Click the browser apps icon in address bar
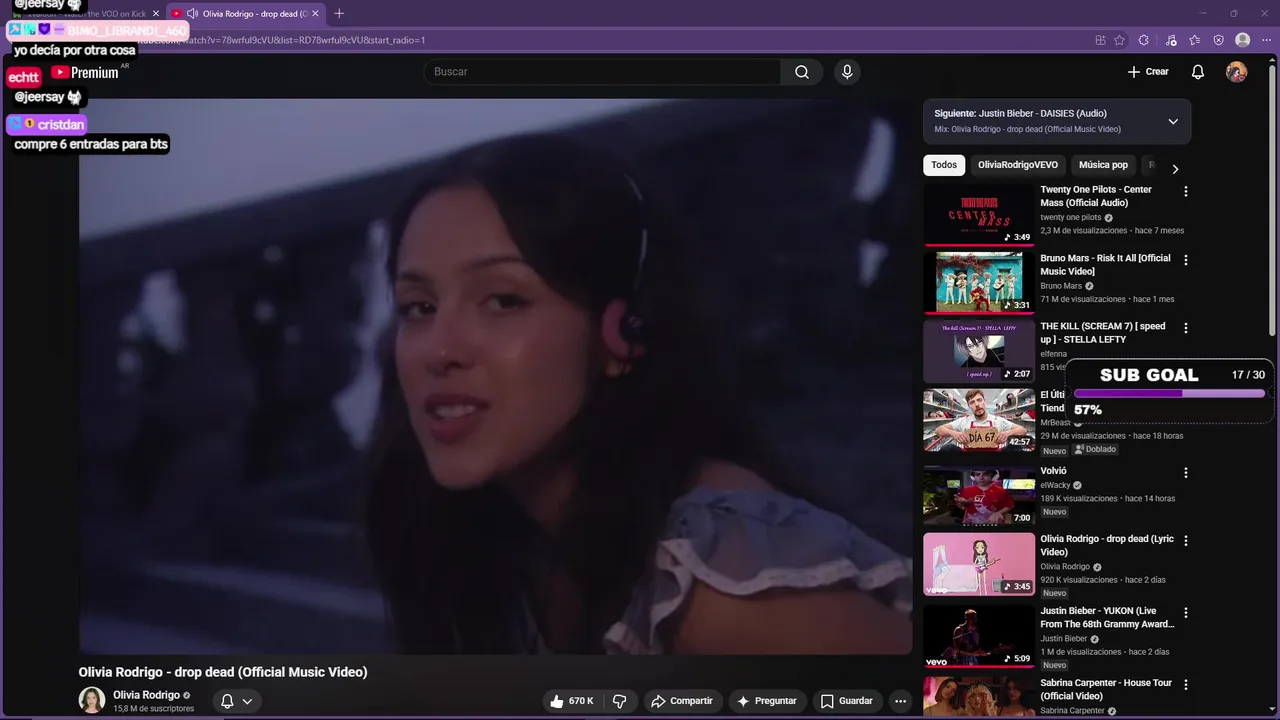This screenshot has height=720, width=1280. click(1100, 40)
